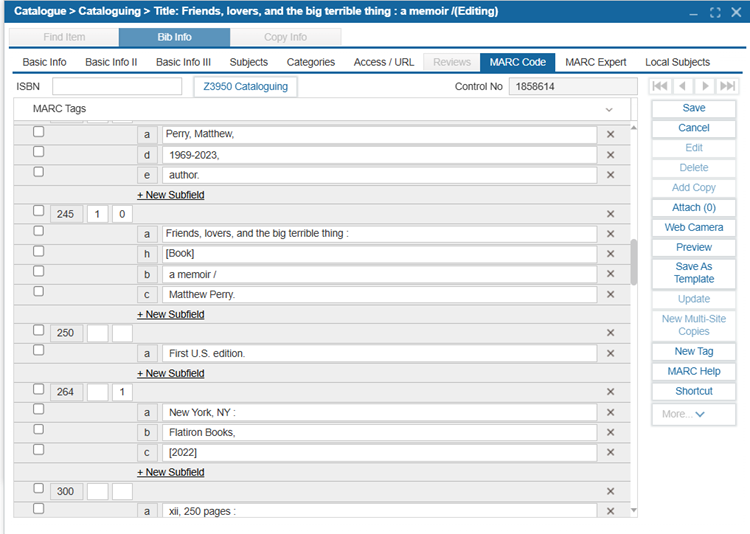Delete the 250 tag row
Viewport: 750px width, 534px height.
(x=610, y=333)
